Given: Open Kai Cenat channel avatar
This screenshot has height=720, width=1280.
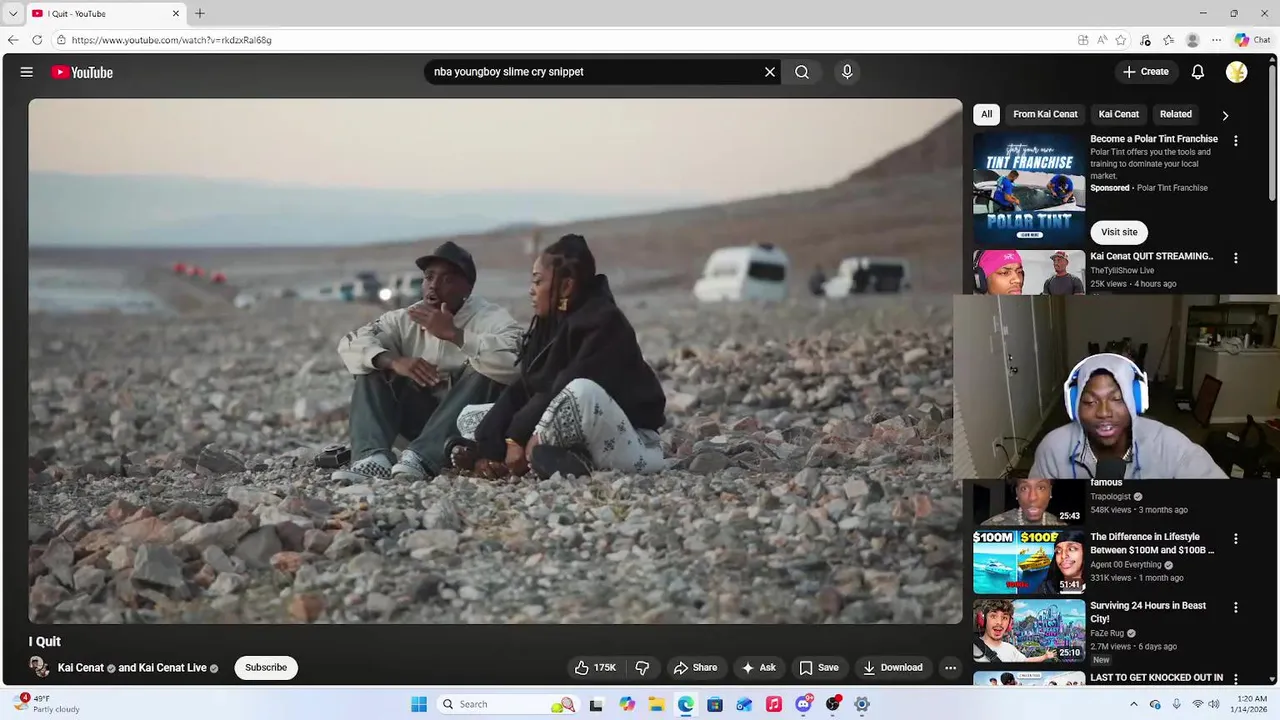Looking at the screenshot, I should click(39, 667).
